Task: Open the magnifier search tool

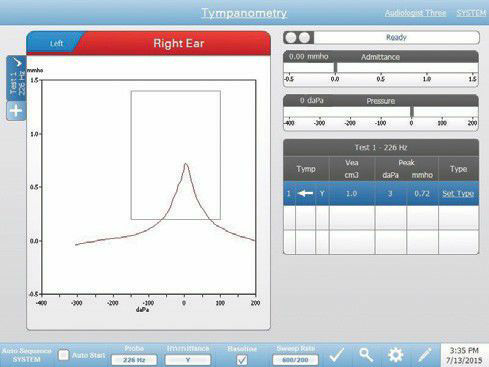Action: [366, 355]
